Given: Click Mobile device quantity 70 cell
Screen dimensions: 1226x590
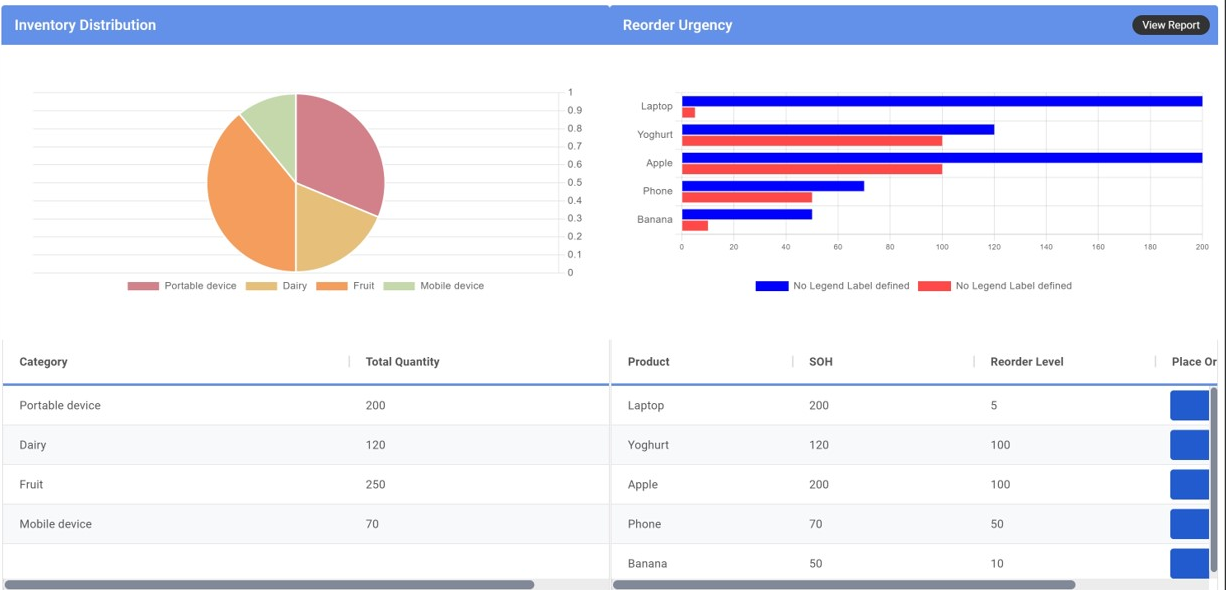Looking at the screenshot, I should pyautogui.click(x=372, y=524).
